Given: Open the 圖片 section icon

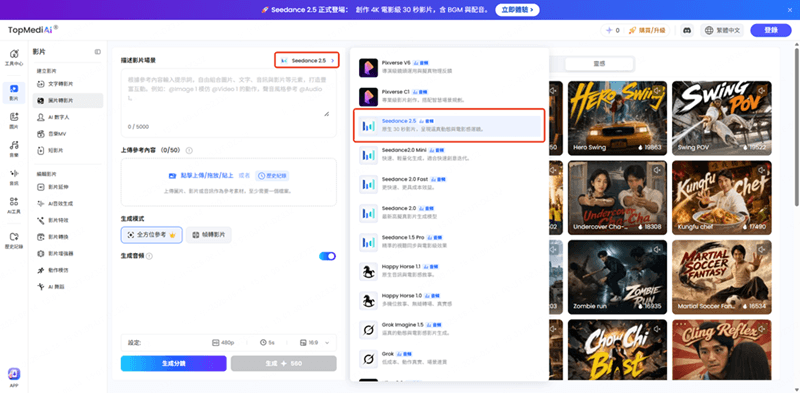Looking at the screenshot, I should click(14, 120).
